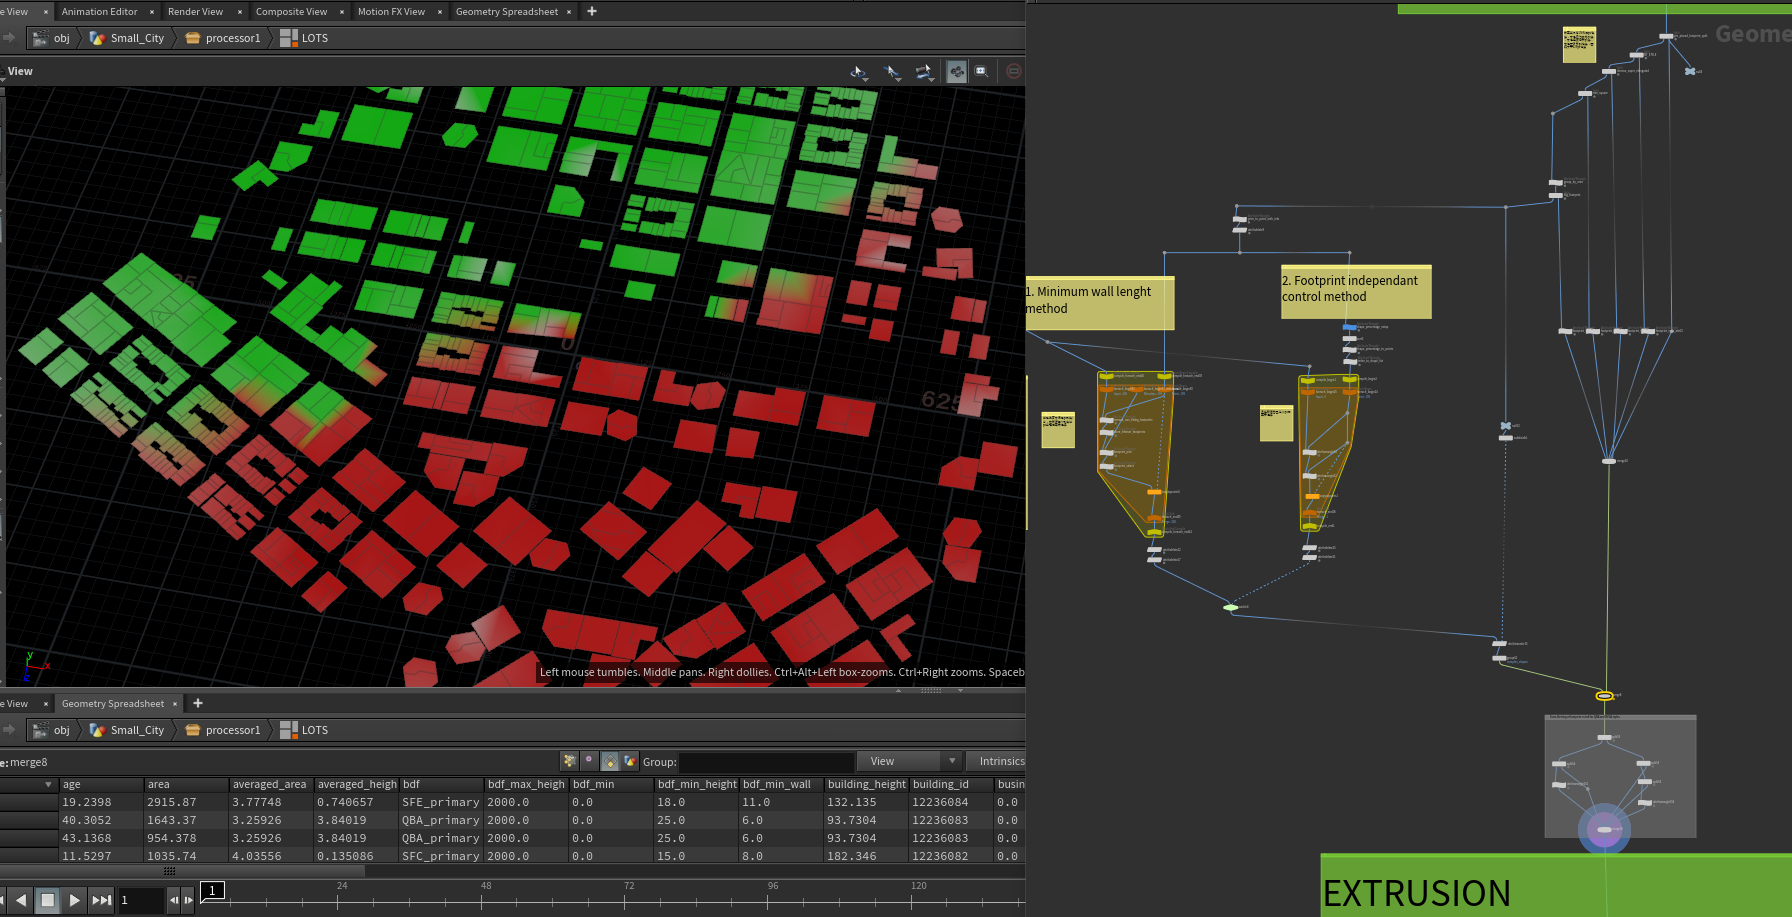This screenshot has height=917, width=1792.
Task: Toggle the highlighted viewport display mode button
Action: point(957,72)
